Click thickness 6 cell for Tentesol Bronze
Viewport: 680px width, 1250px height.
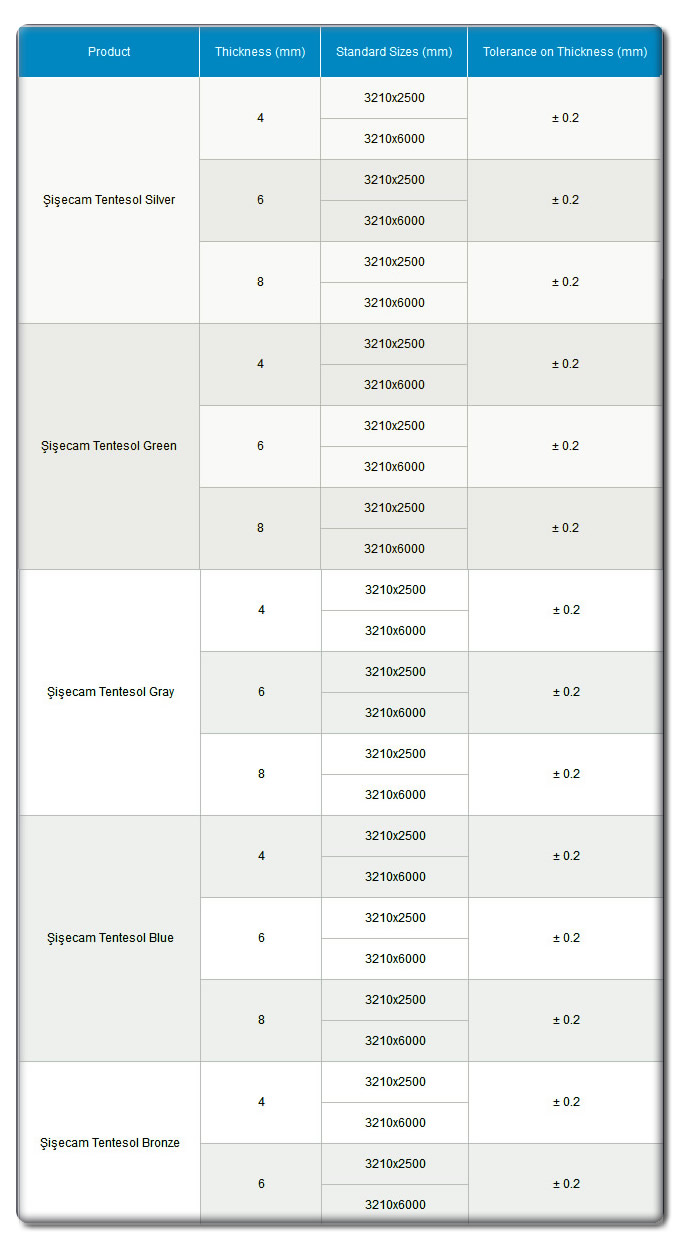pos(261,1184)
